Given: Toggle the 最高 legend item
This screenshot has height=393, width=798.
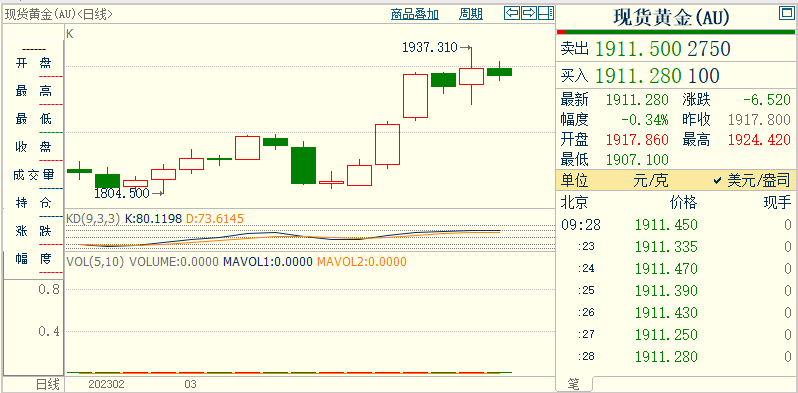Looking at the screenshot, I should click(34, 92).
